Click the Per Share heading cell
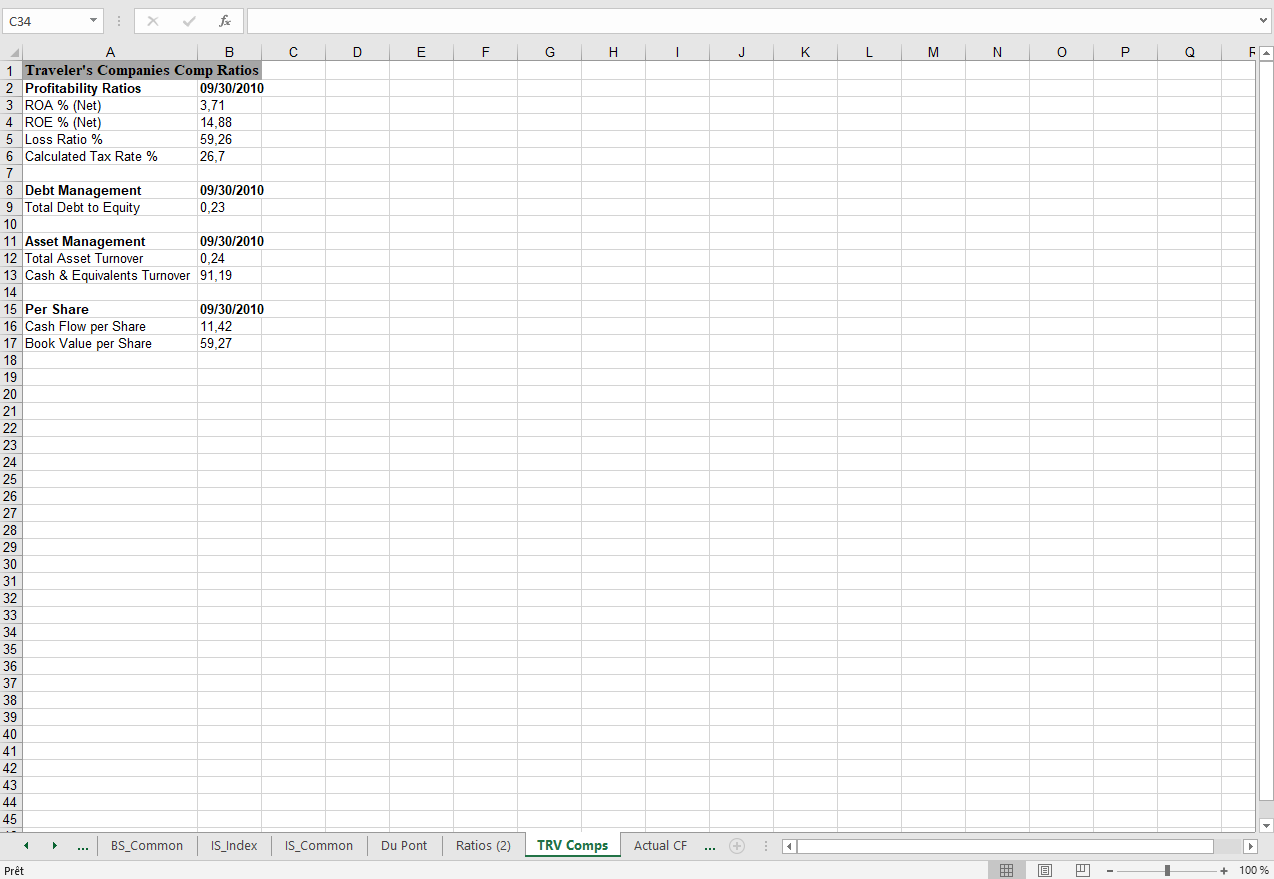The image size is (1274, 879). [110, 309]
